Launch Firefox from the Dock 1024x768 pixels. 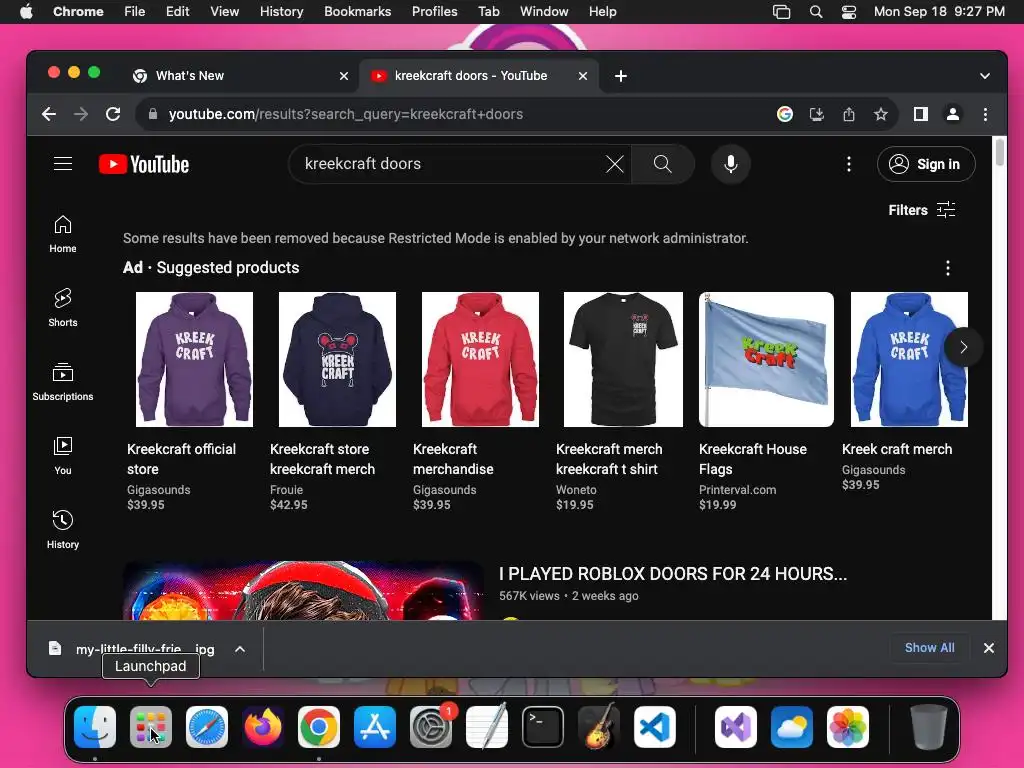pos(263,727)
